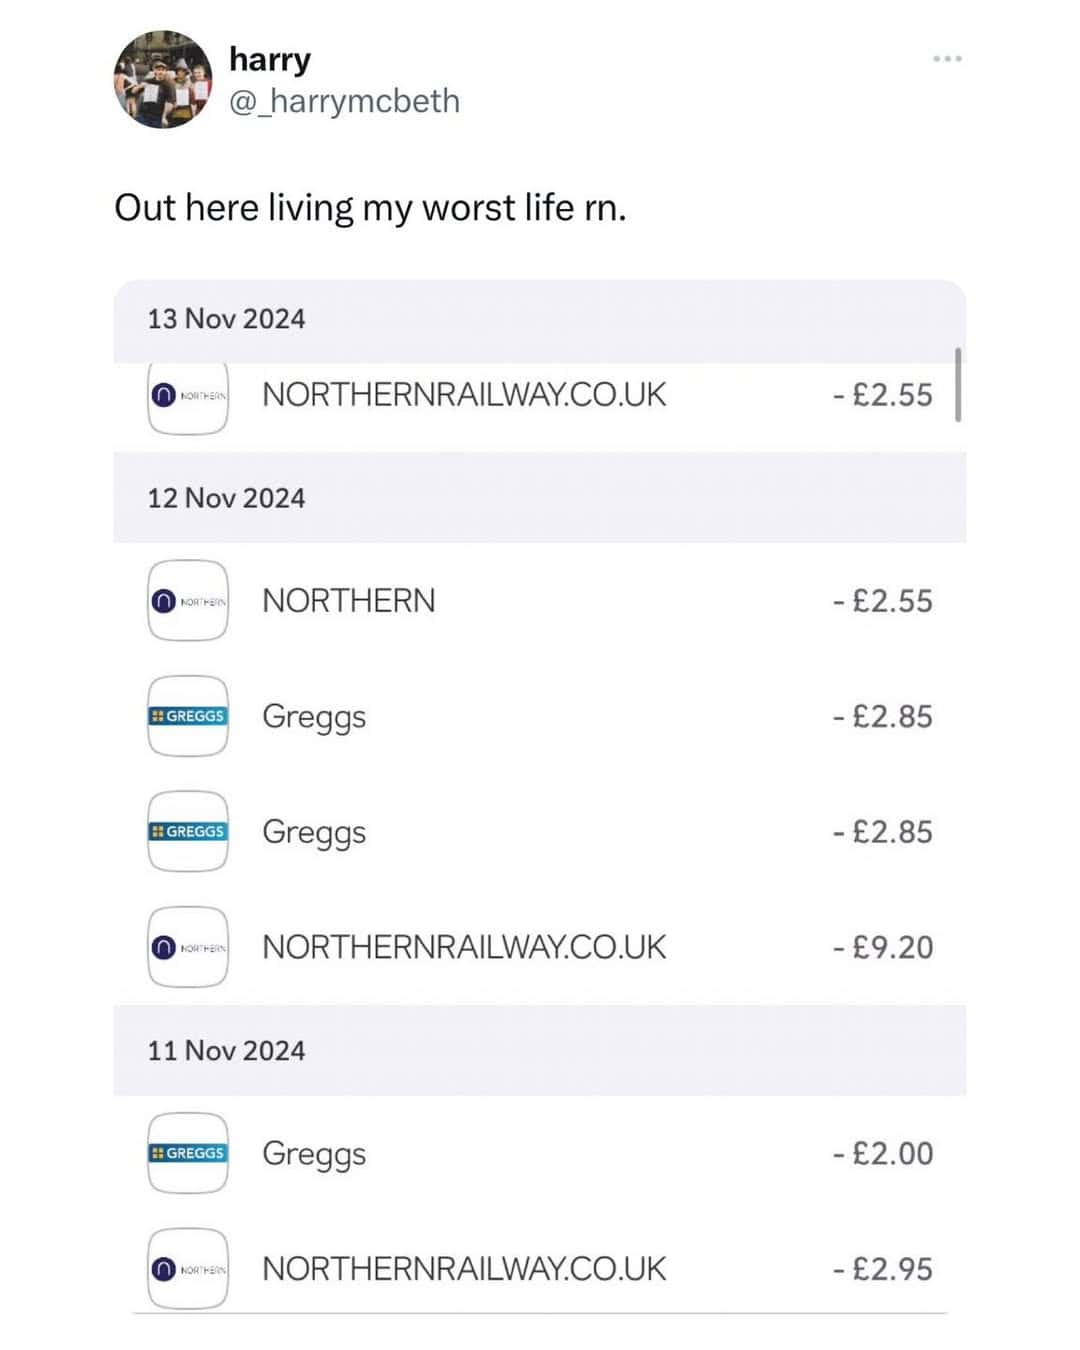Select the 13 Nov 2024 date header
Viewport: 1080px width, 1350px height.
pos(226,319)
